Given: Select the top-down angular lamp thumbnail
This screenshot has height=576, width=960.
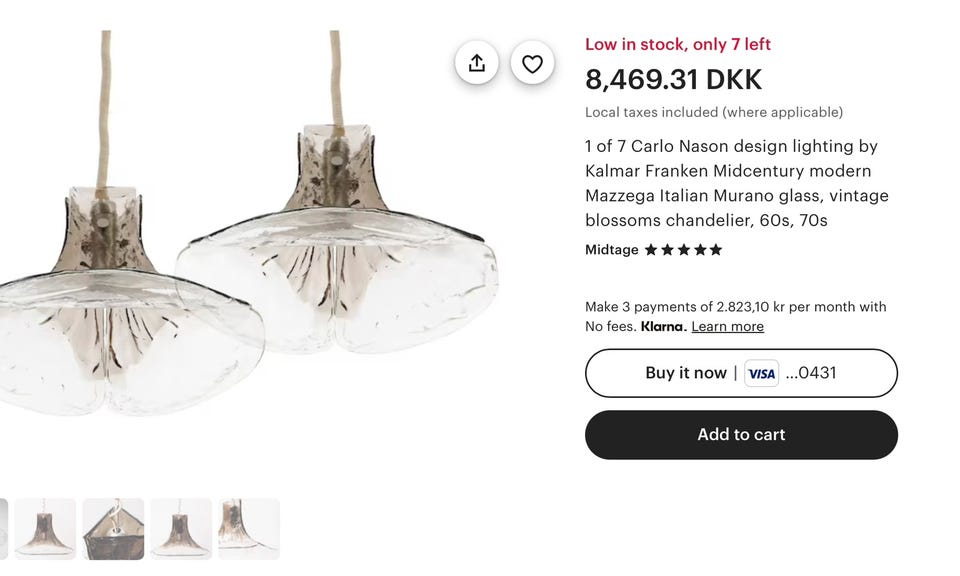Looking at the screenshot, I should coord(113,529).
